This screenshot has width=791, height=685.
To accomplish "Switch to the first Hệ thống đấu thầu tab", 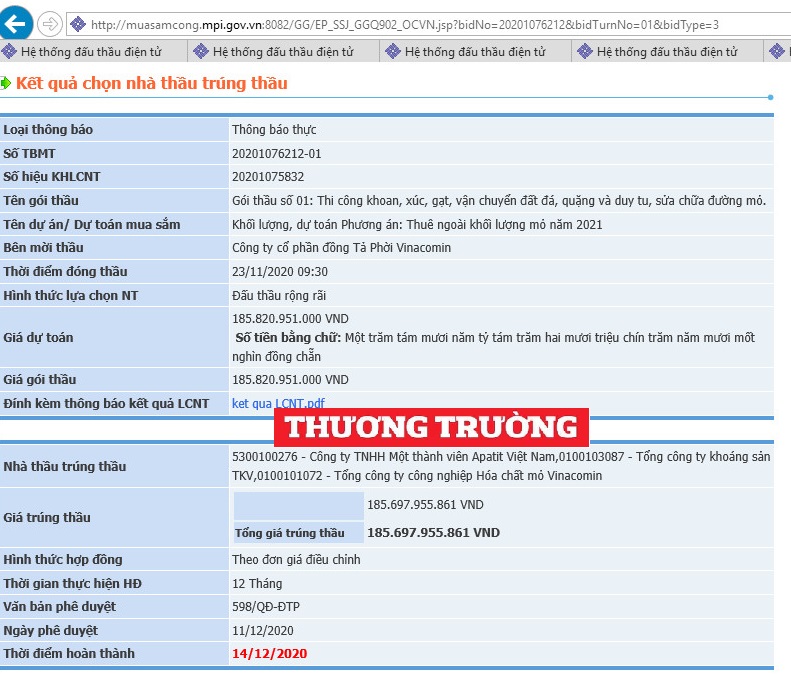I will [93, 51].
